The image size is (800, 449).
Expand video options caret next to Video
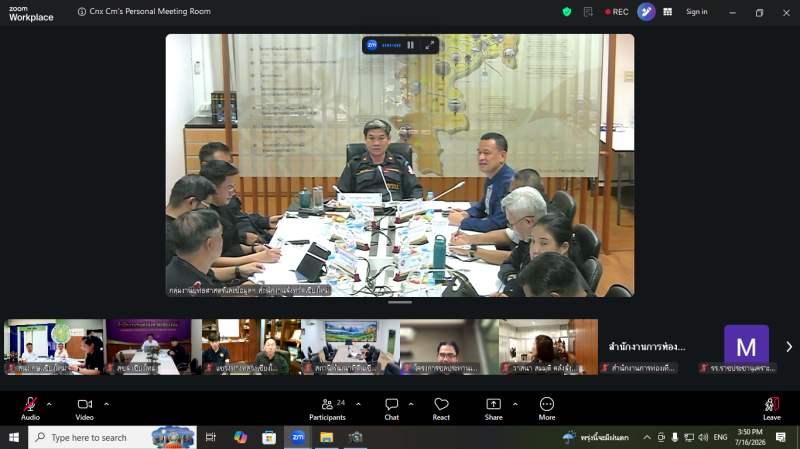tap(107, 404)
